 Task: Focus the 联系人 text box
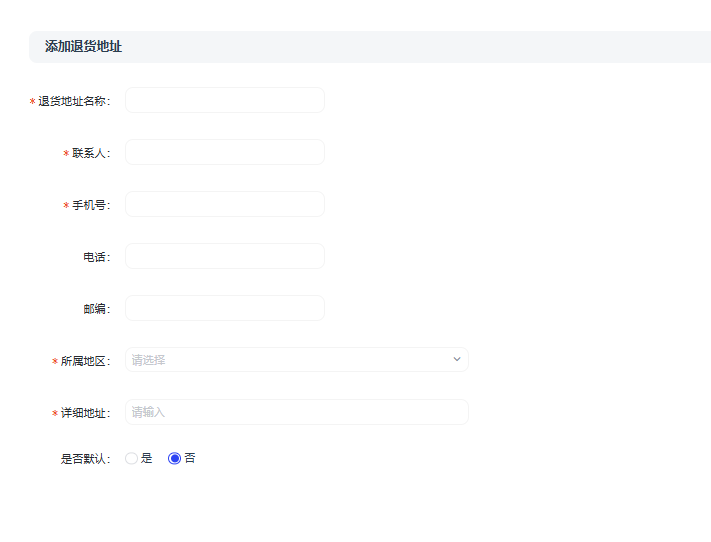tap(224, 152)
